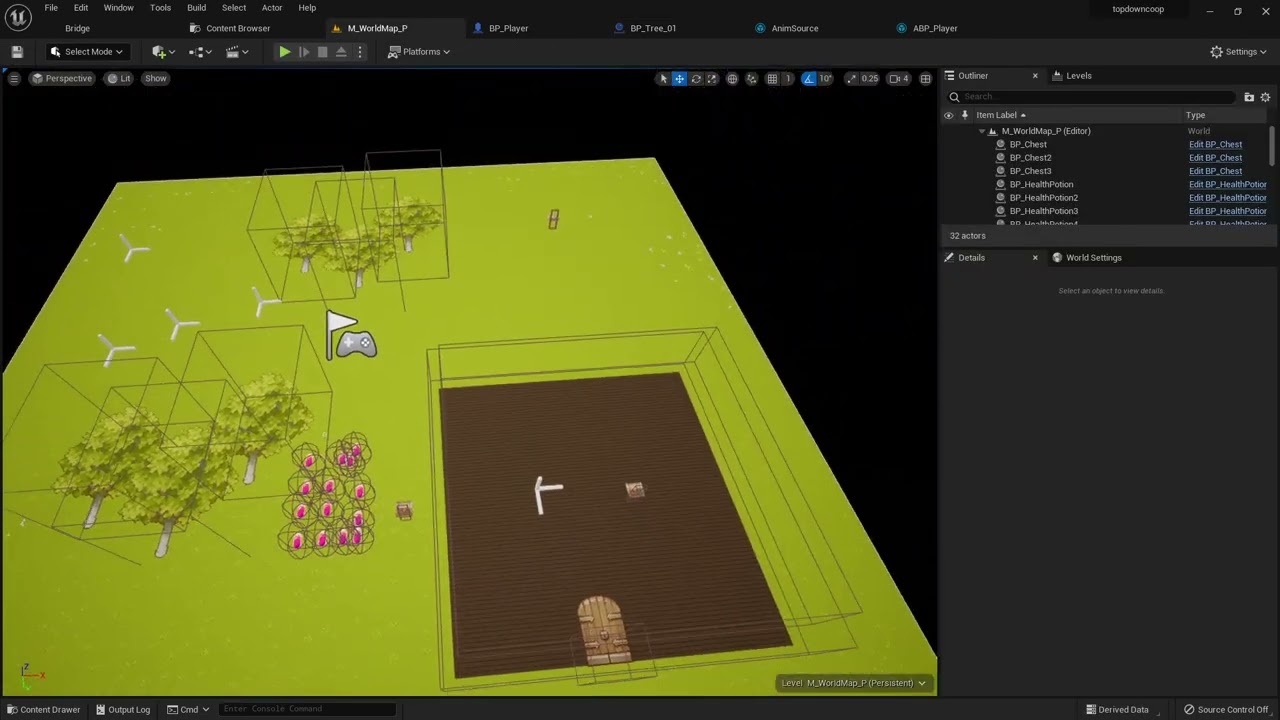The height and width of the screenshot is (720, 1280).
Task: Save the current level with floppy icon
Action: 17,52
